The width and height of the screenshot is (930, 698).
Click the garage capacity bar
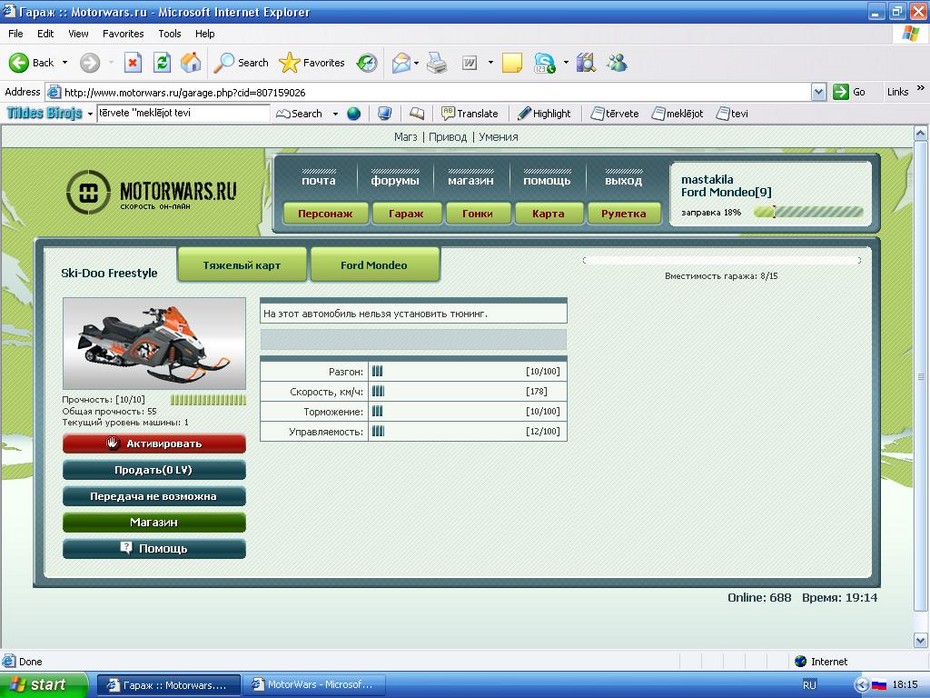(x=721, y=260)
